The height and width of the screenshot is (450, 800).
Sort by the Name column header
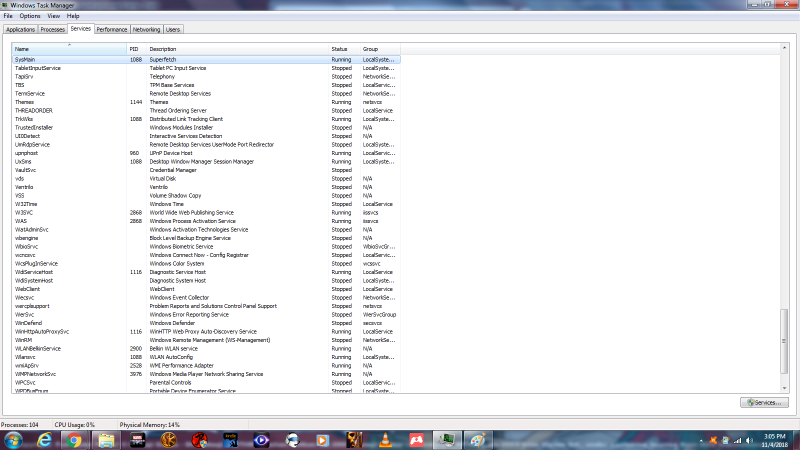[69, 49]
